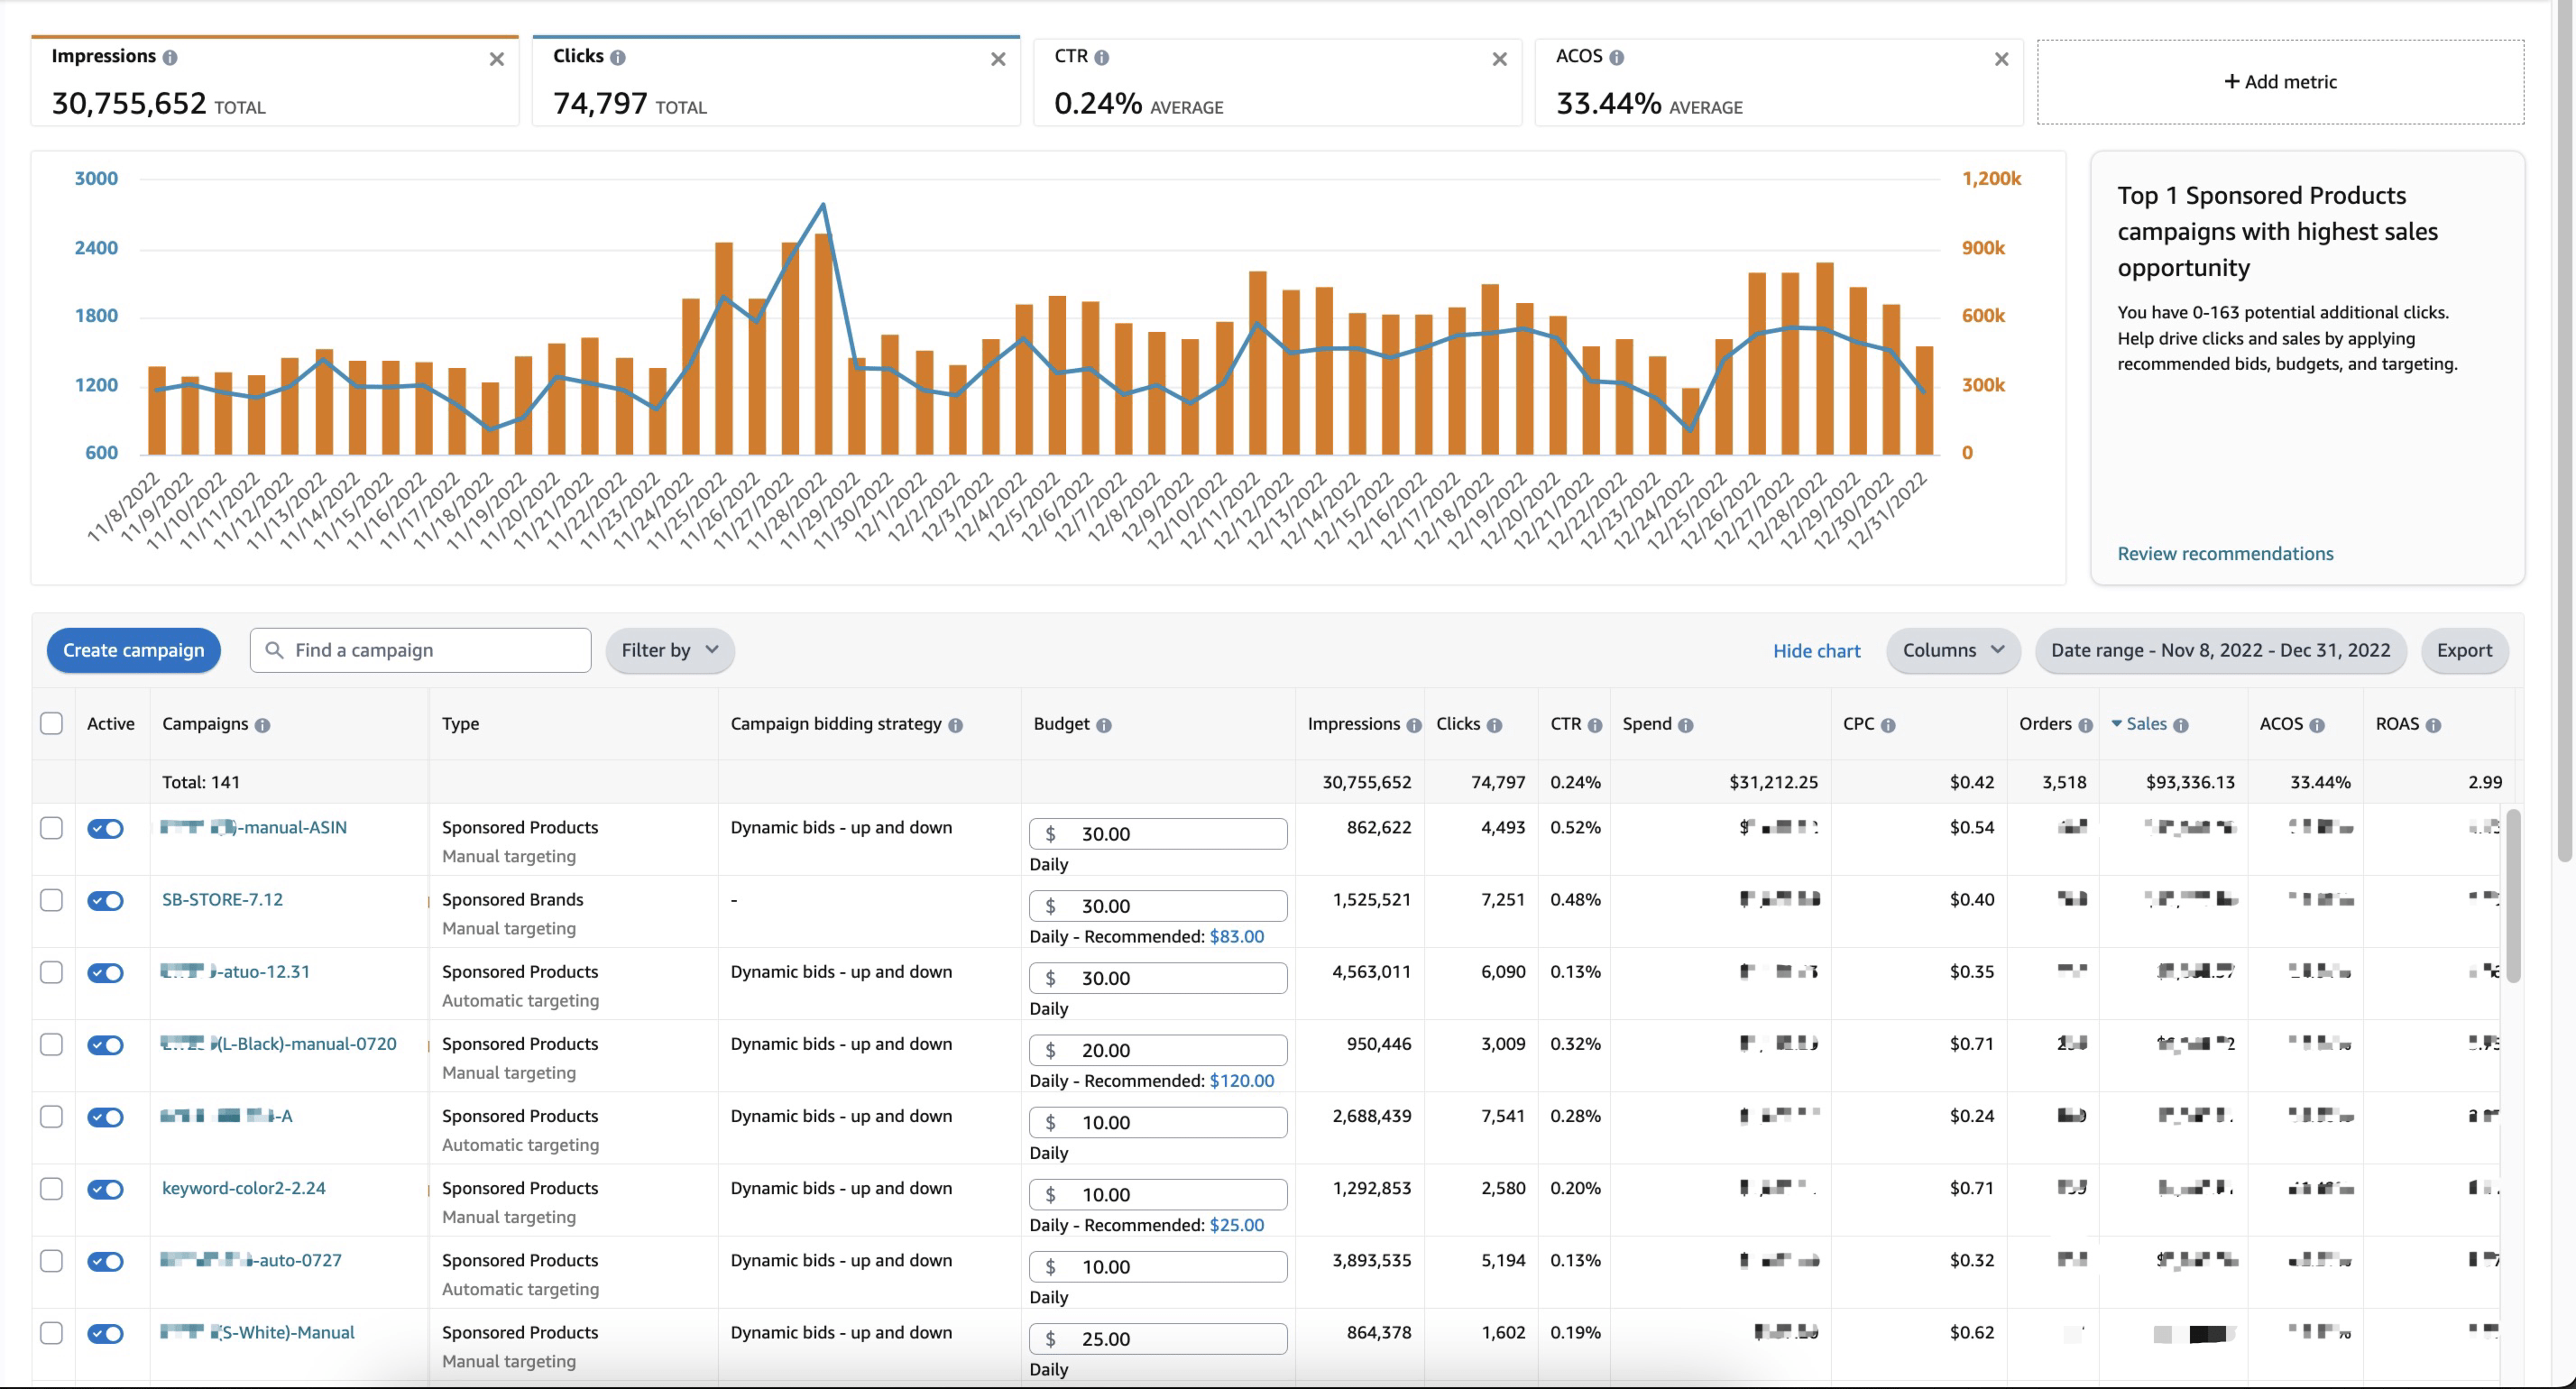The height and width of the screenshot is (1389, 2576).
Task: Click info icon beside Campaign bidding strategy header
Action: pos(955,725)
